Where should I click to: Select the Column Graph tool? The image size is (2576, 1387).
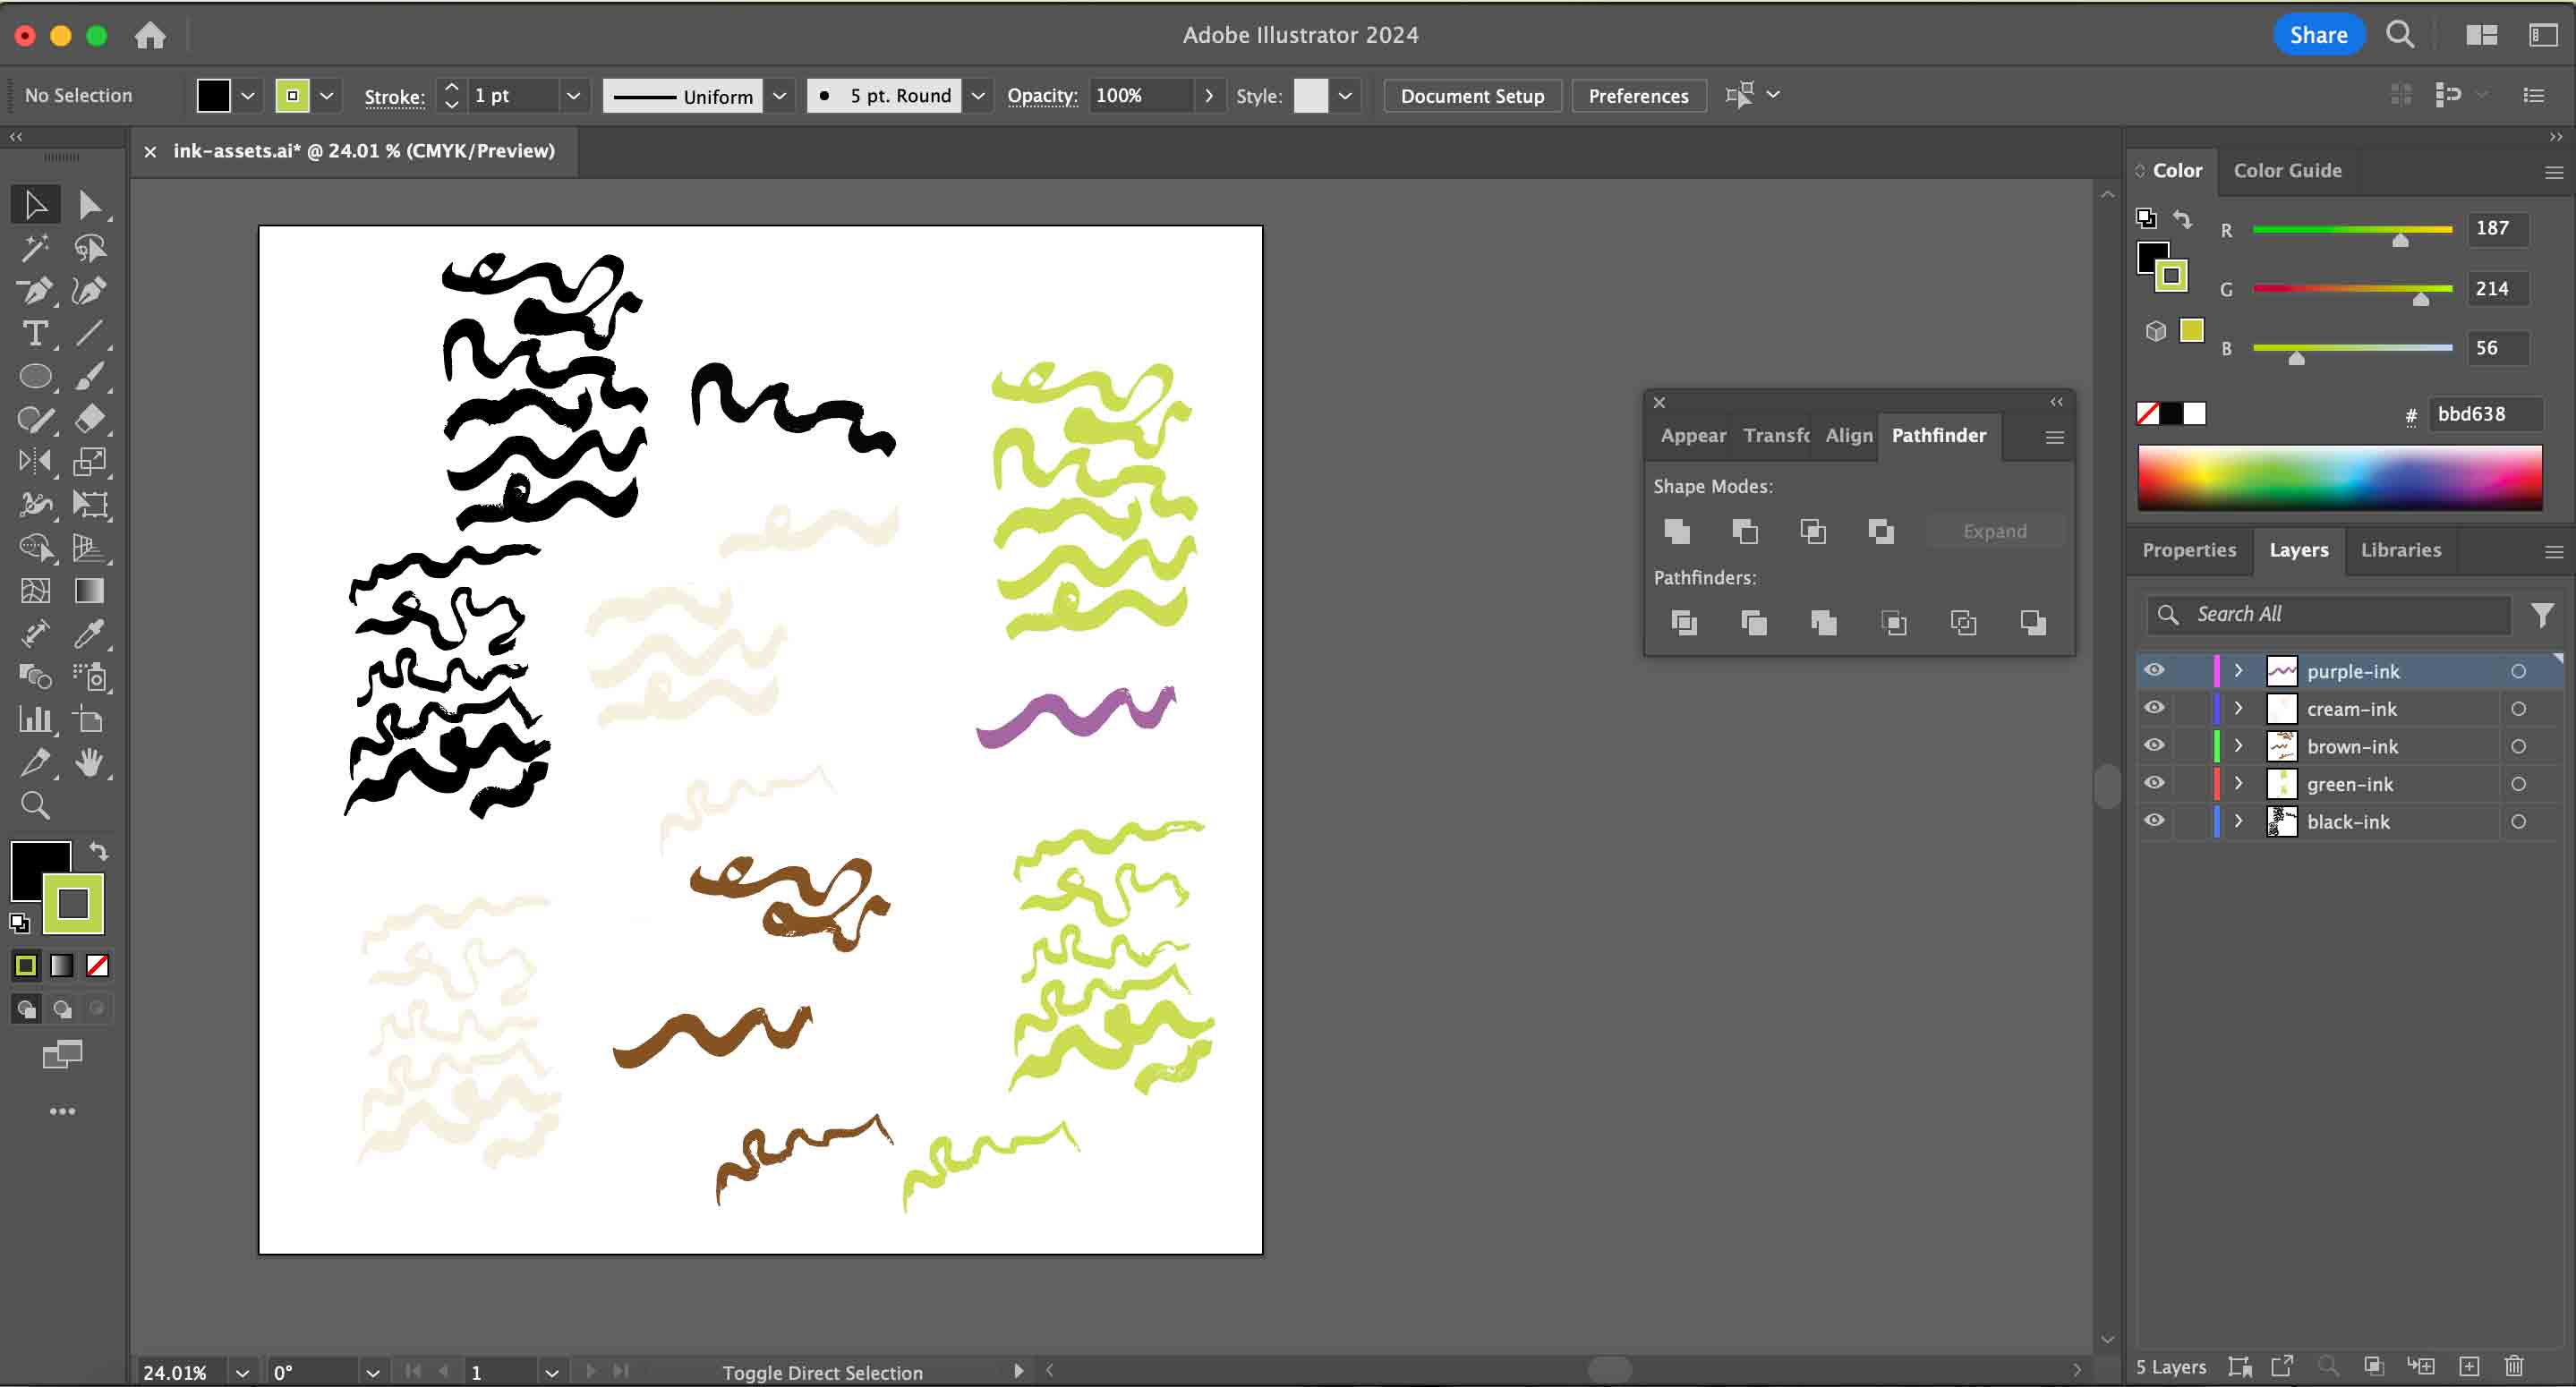tap(36, 720)
